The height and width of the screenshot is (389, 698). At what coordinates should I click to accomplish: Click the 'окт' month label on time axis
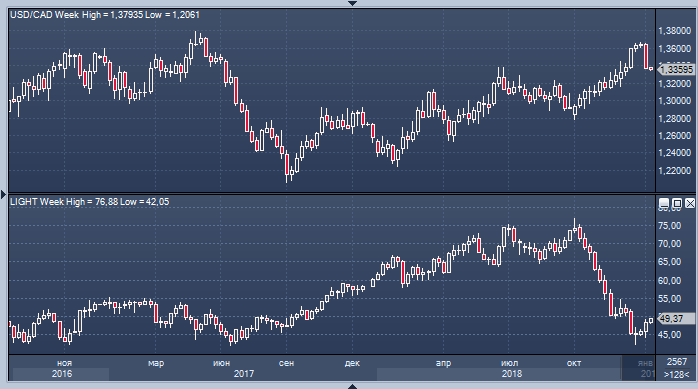click(x=574, y=363)
